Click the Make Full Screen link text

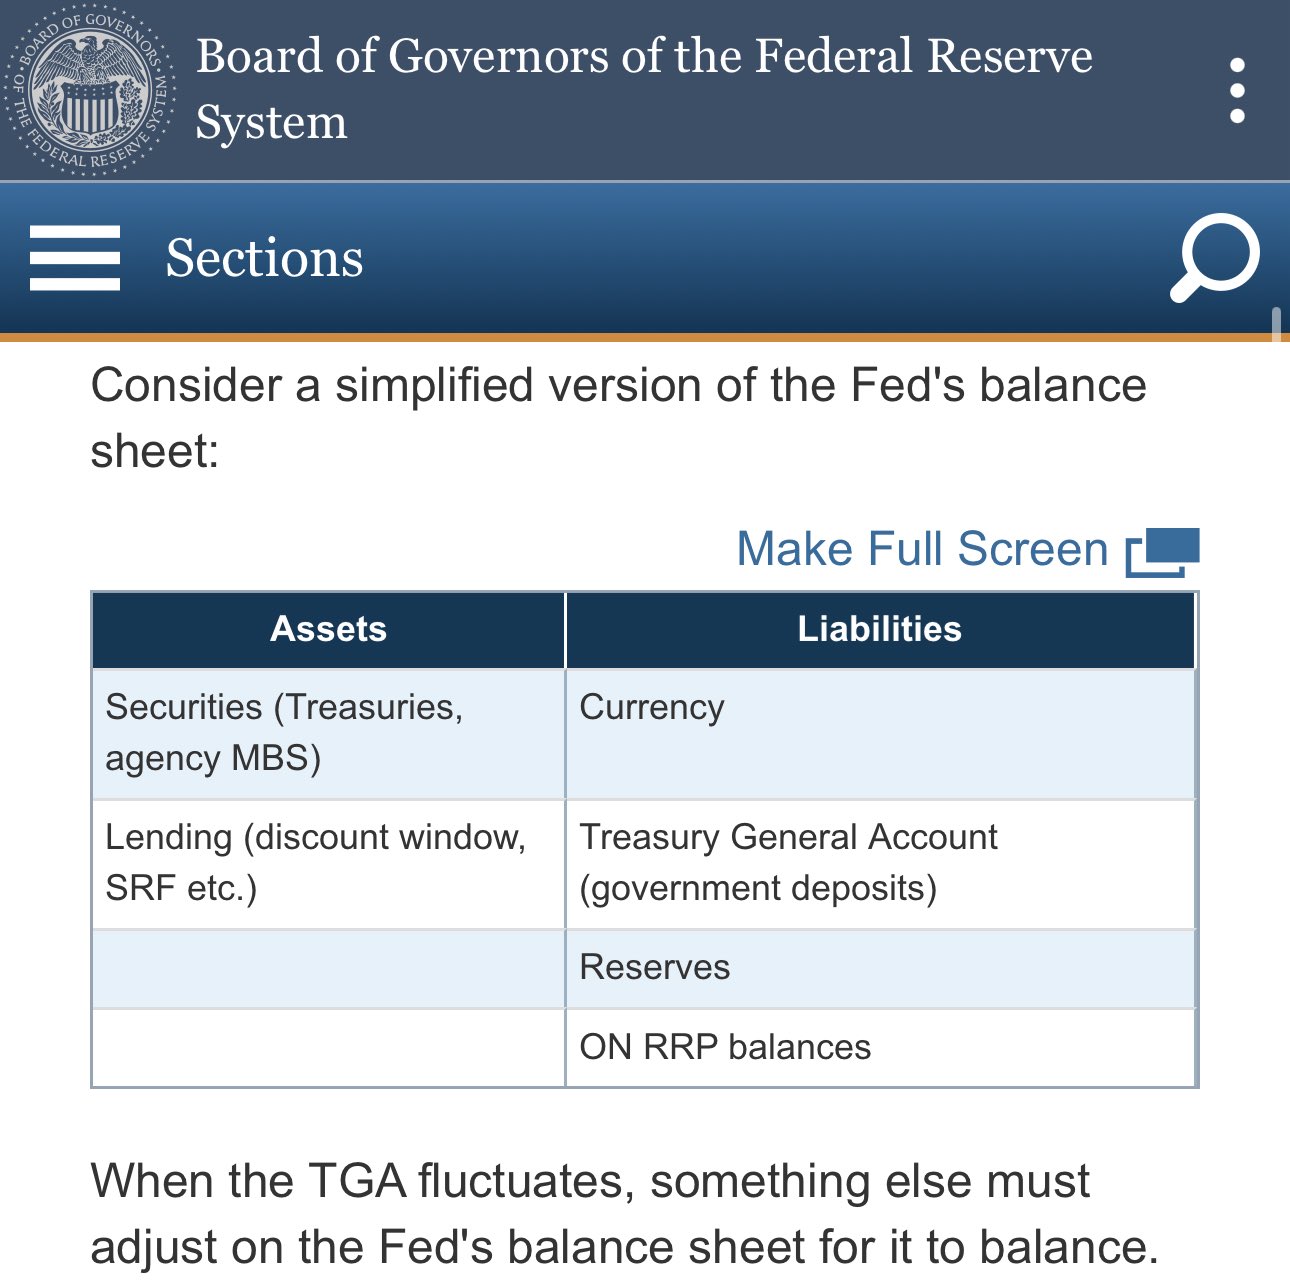922,549
